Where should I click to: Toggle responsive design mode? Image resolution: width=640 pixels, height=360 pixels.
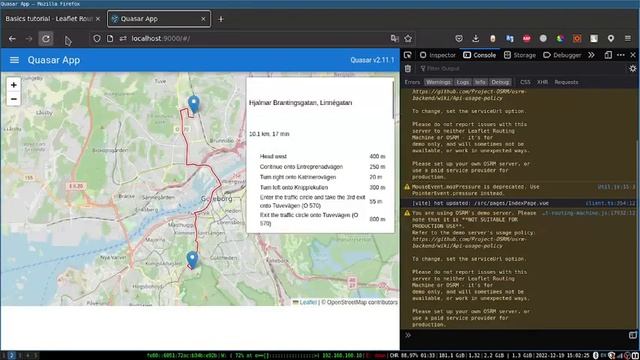608,55
